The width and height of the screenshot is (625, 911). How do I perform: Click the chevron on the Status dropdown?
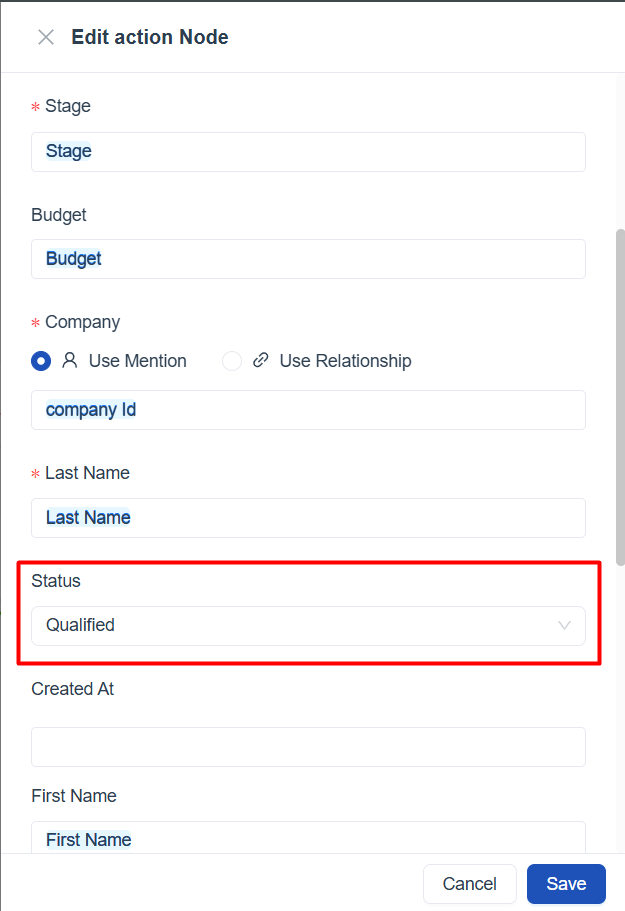coord(563,625)
